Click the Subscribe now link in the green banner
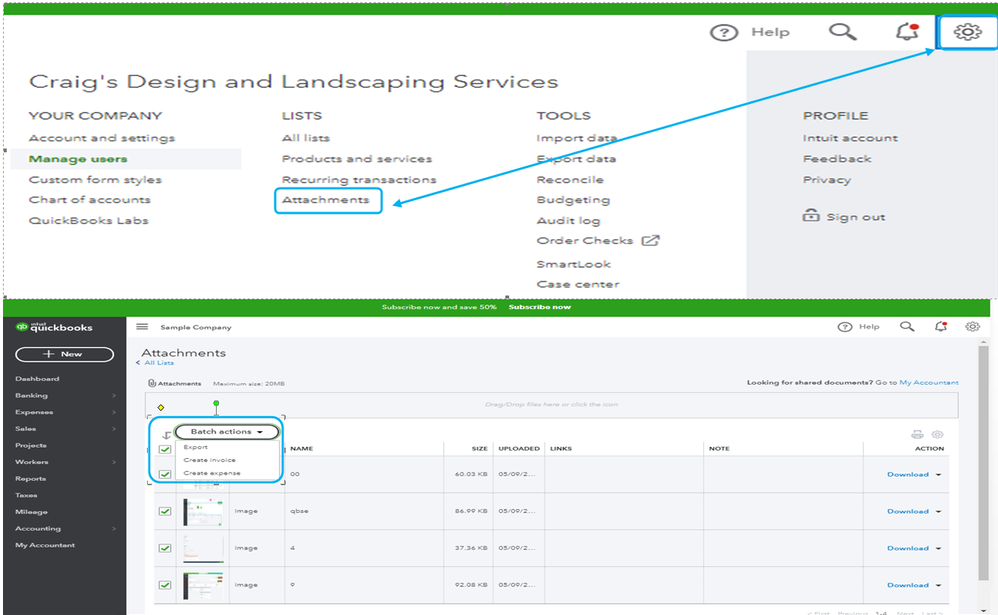The width and height of the screenshot is (998, 615). point(540,307)
